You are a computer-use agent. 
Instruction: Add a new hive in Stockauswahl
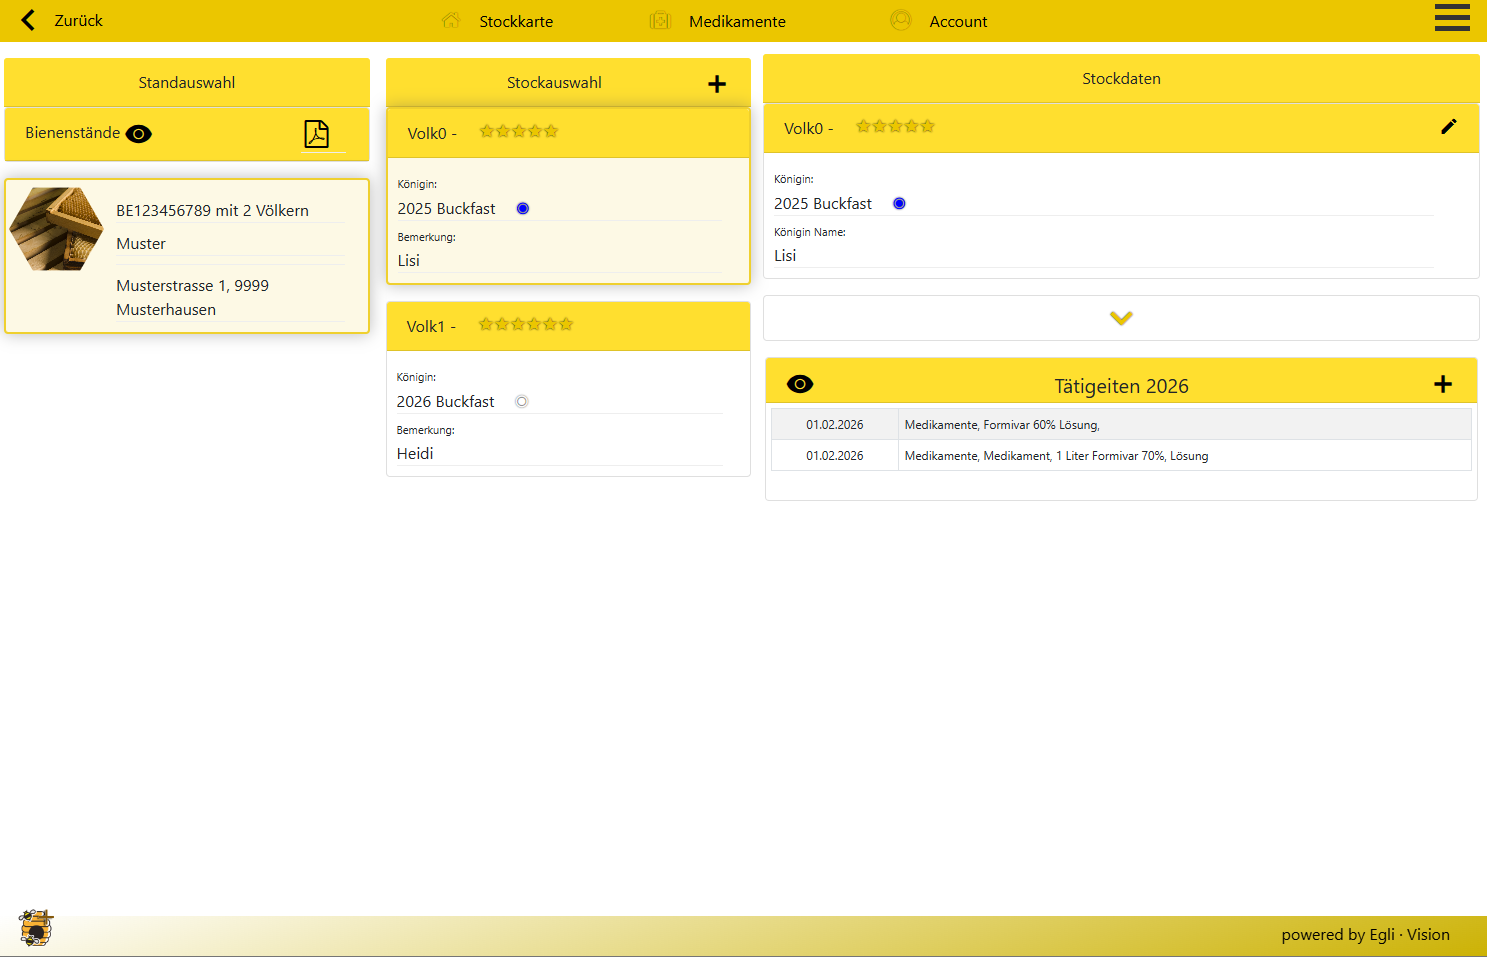point(716,84)
